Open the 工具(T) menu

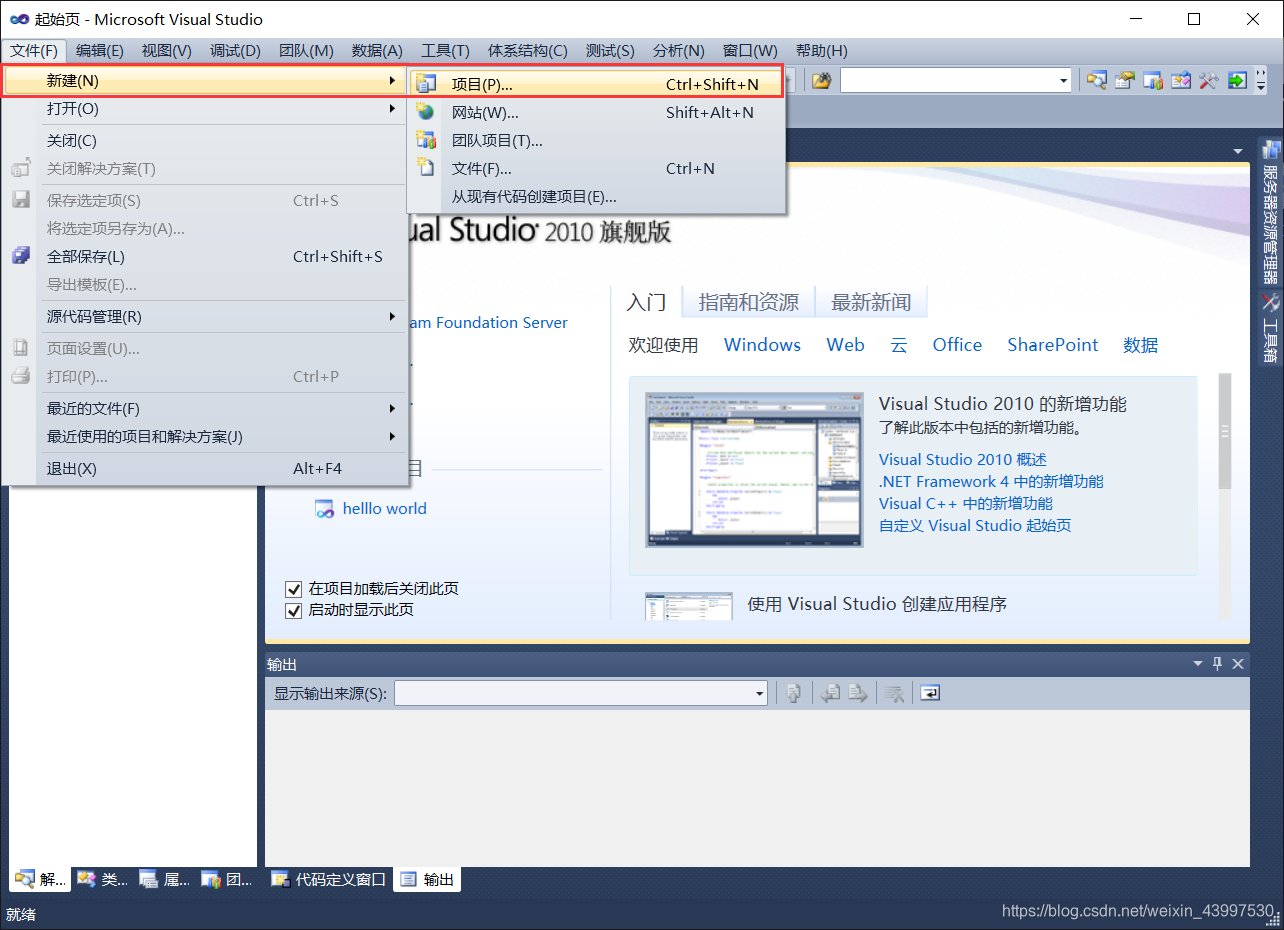[445, 51]
